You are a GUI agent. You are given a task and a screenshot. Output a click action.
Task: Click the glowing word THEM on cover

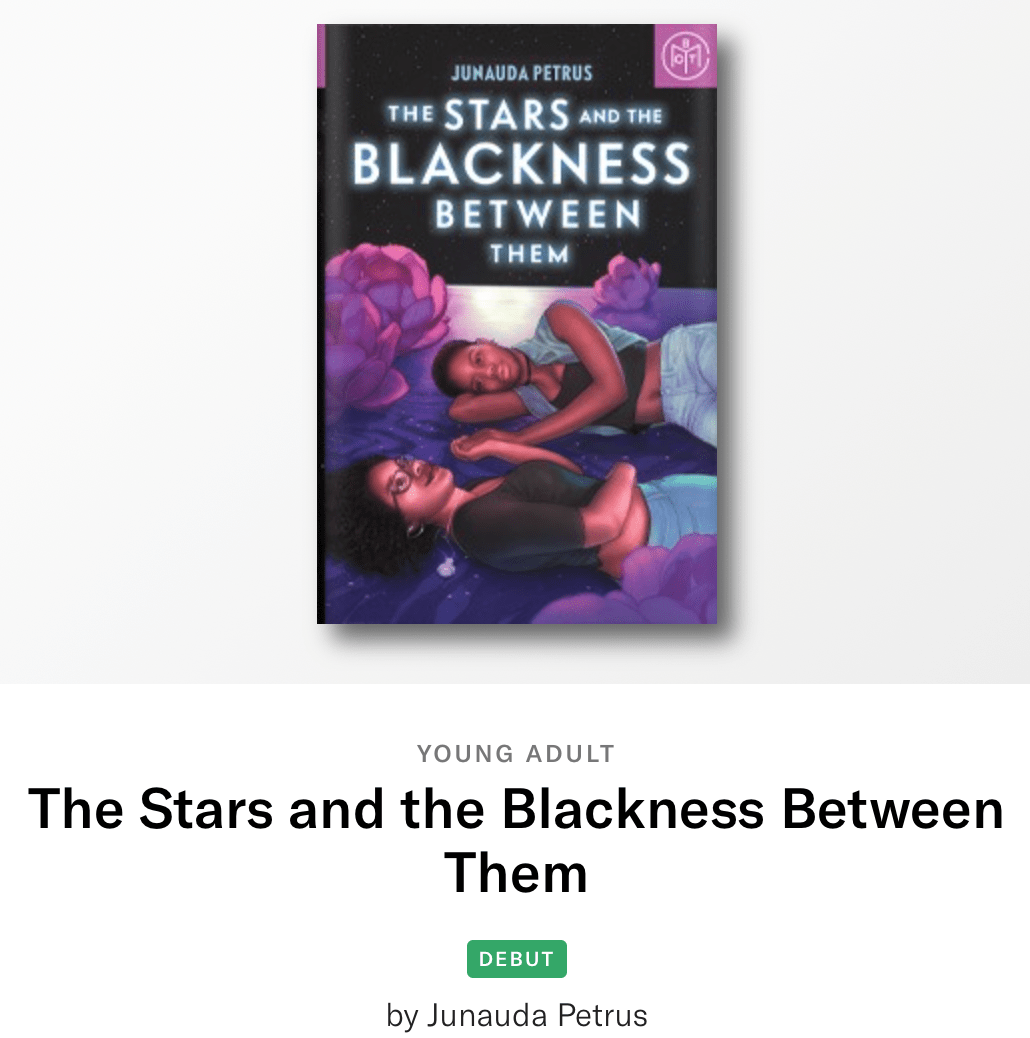pos(529,254)
